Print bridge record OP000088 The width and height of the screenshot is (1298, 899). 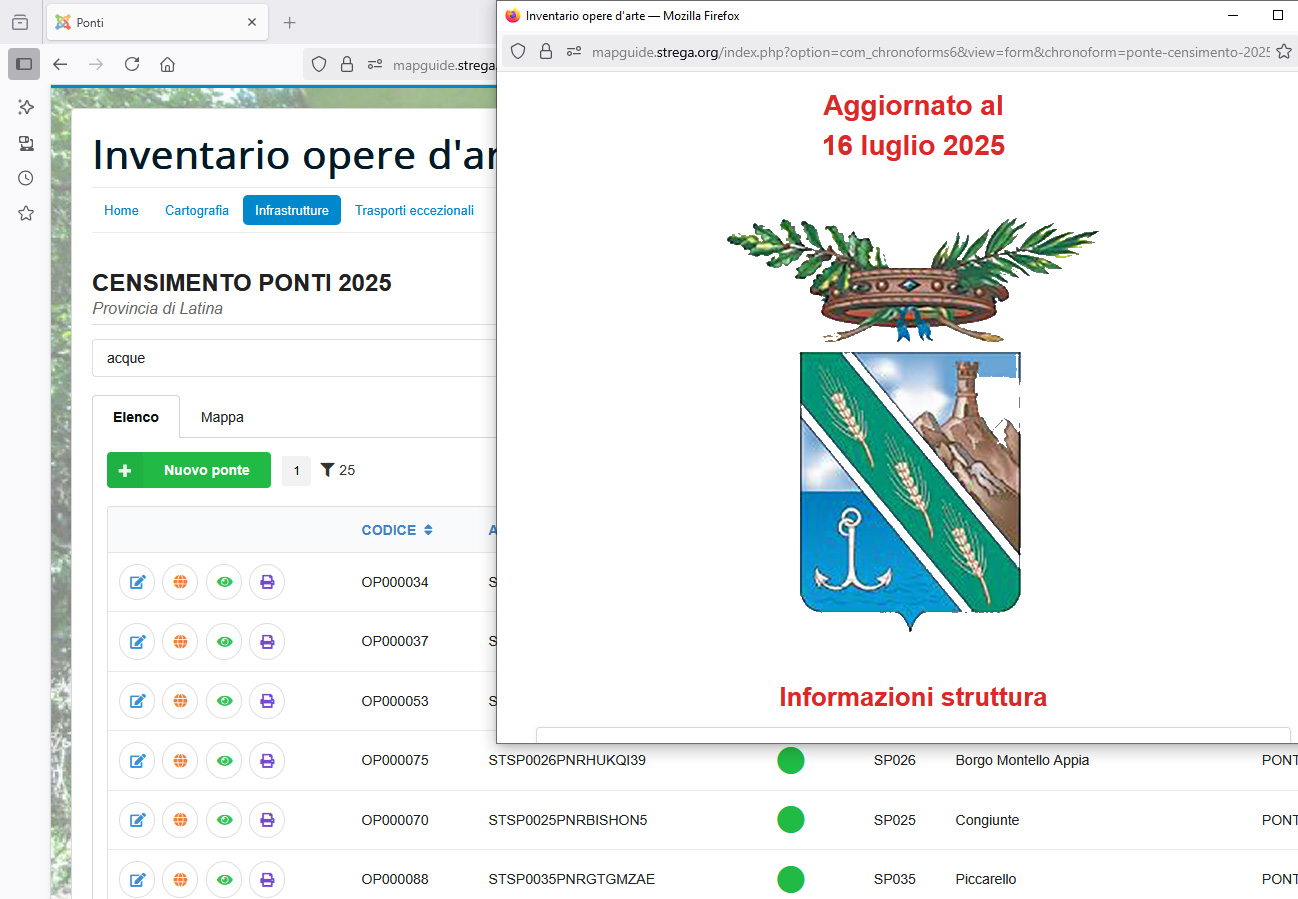click(x=267, y=879)
